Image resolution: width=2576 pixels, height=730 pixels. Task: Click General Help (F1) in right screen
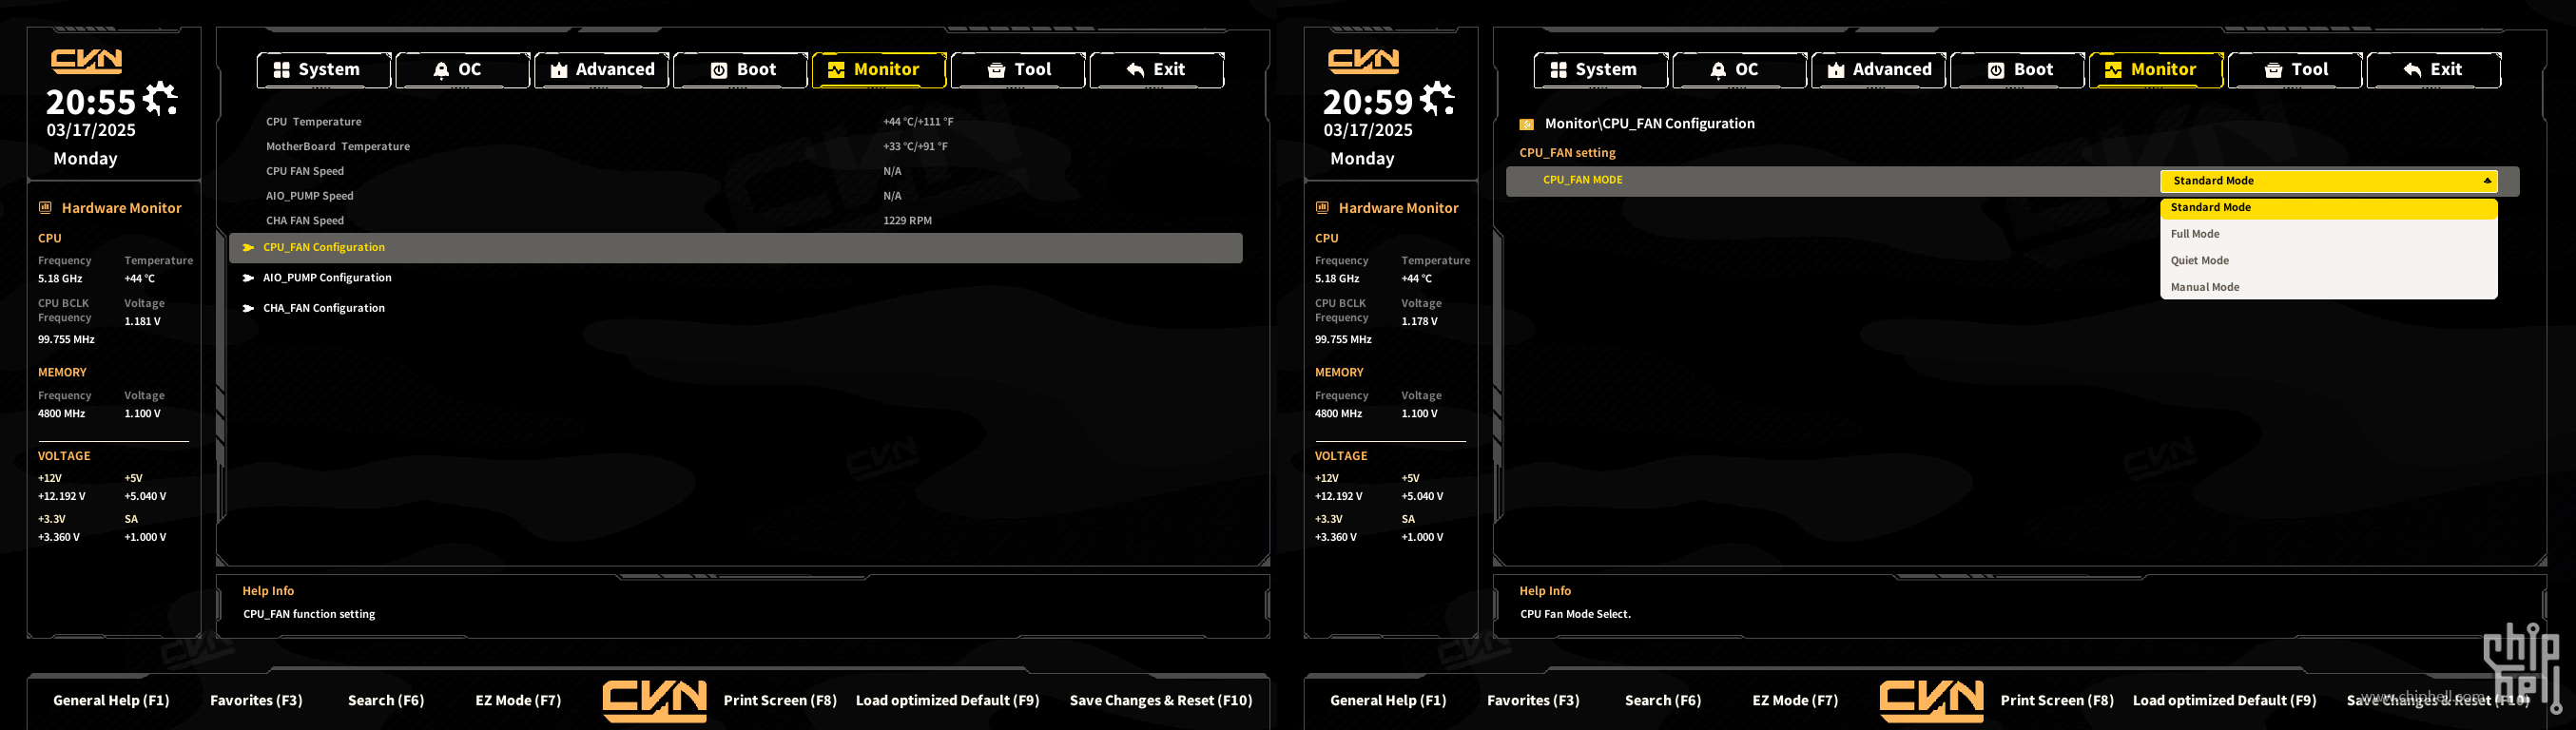tap(1388, 701)
